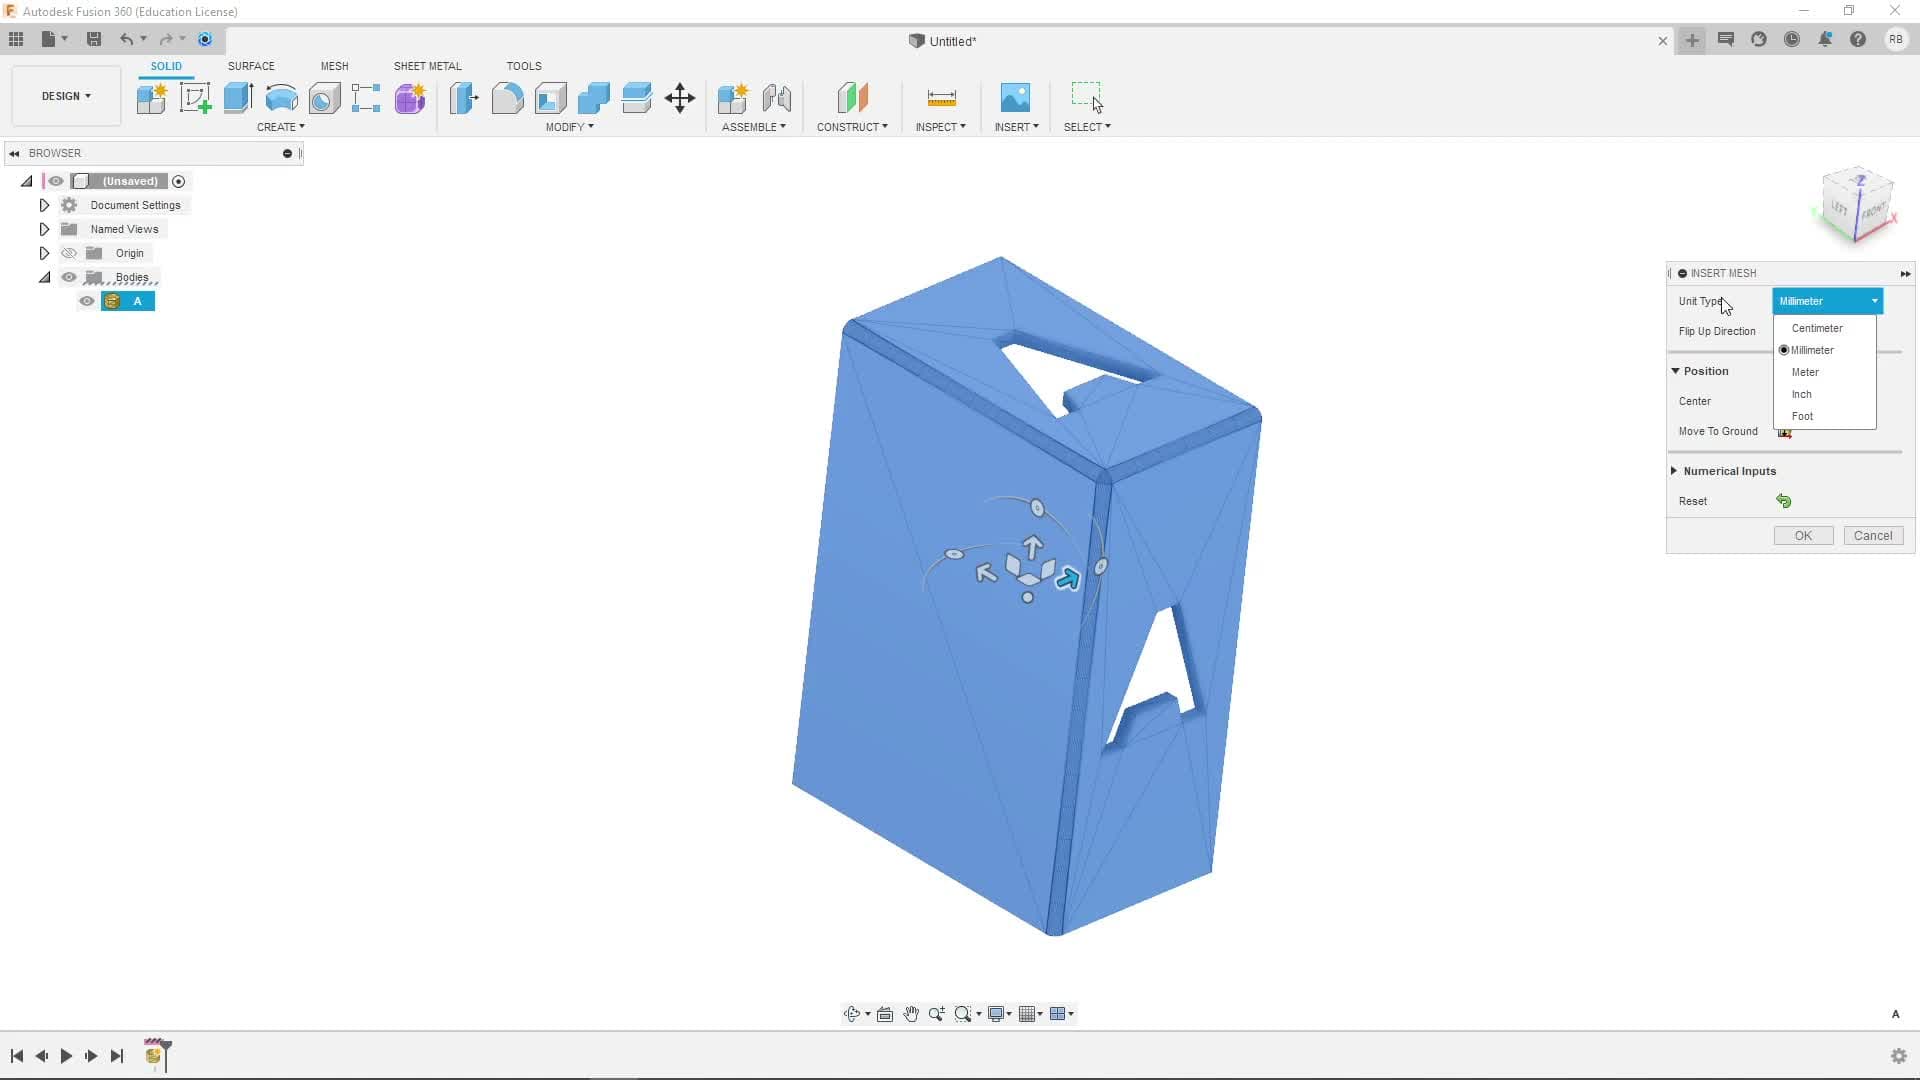This screenshot has height=1080, width=1920.
Task: Toggle visibility of the Bodies folder
Action: coord(69,277)
